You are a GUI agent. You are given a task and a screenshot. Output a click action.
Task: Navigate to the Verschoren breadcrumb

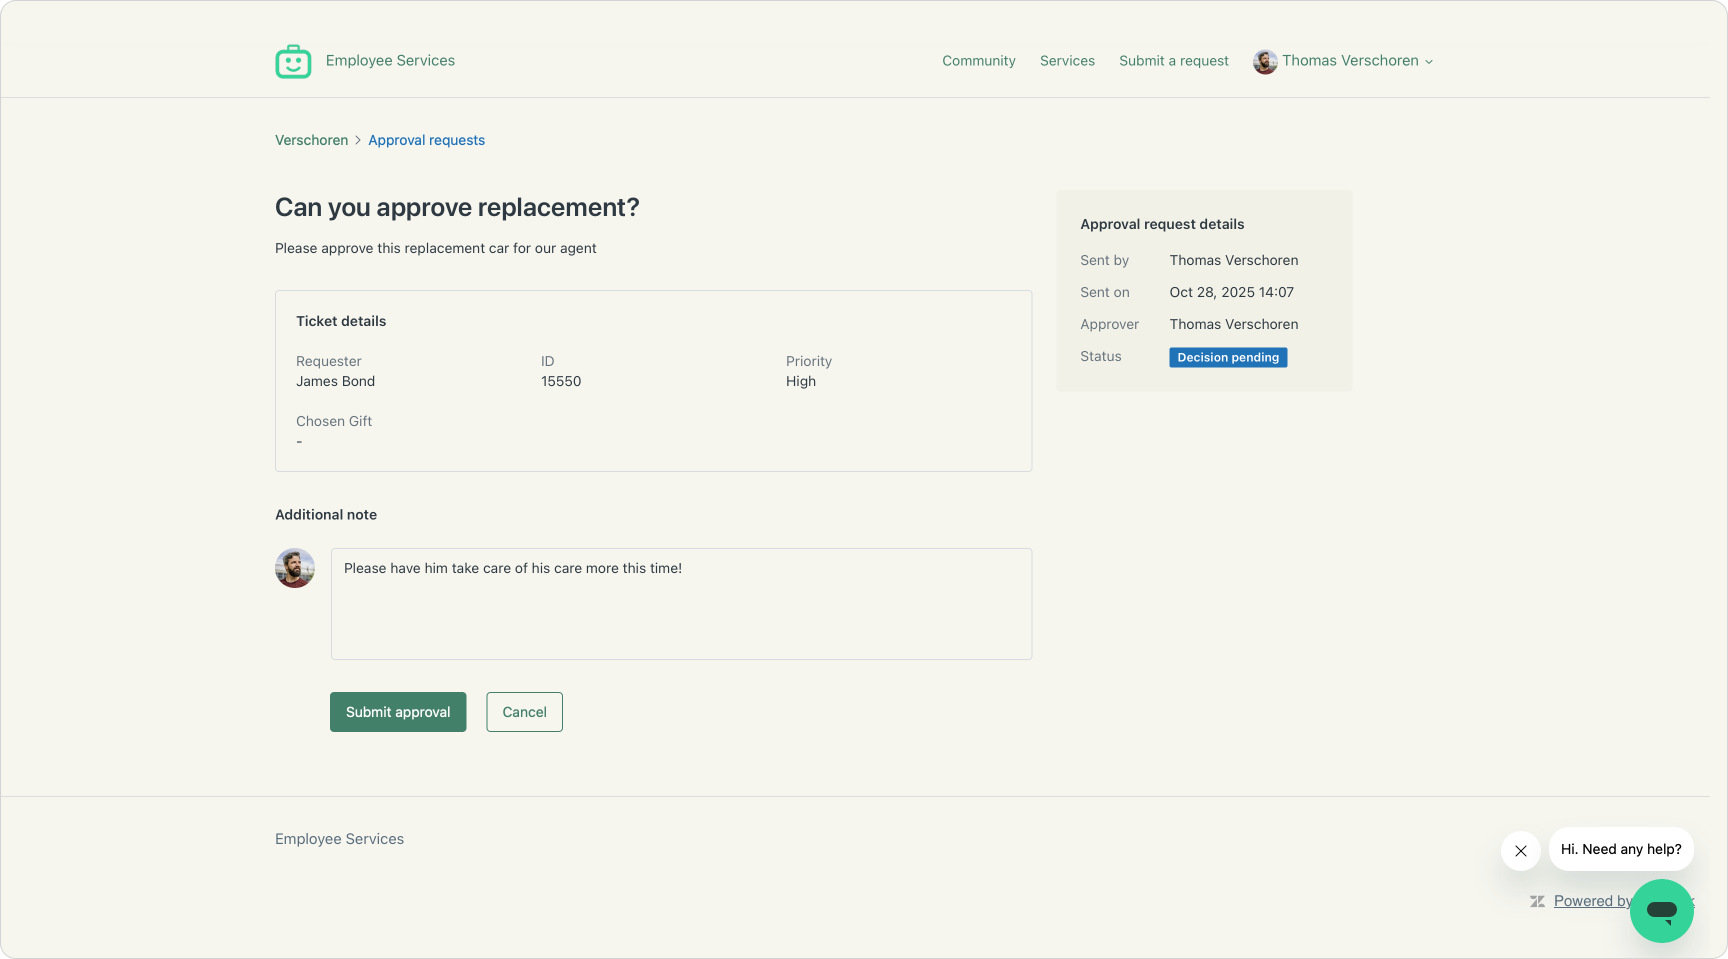click(311, 140)
